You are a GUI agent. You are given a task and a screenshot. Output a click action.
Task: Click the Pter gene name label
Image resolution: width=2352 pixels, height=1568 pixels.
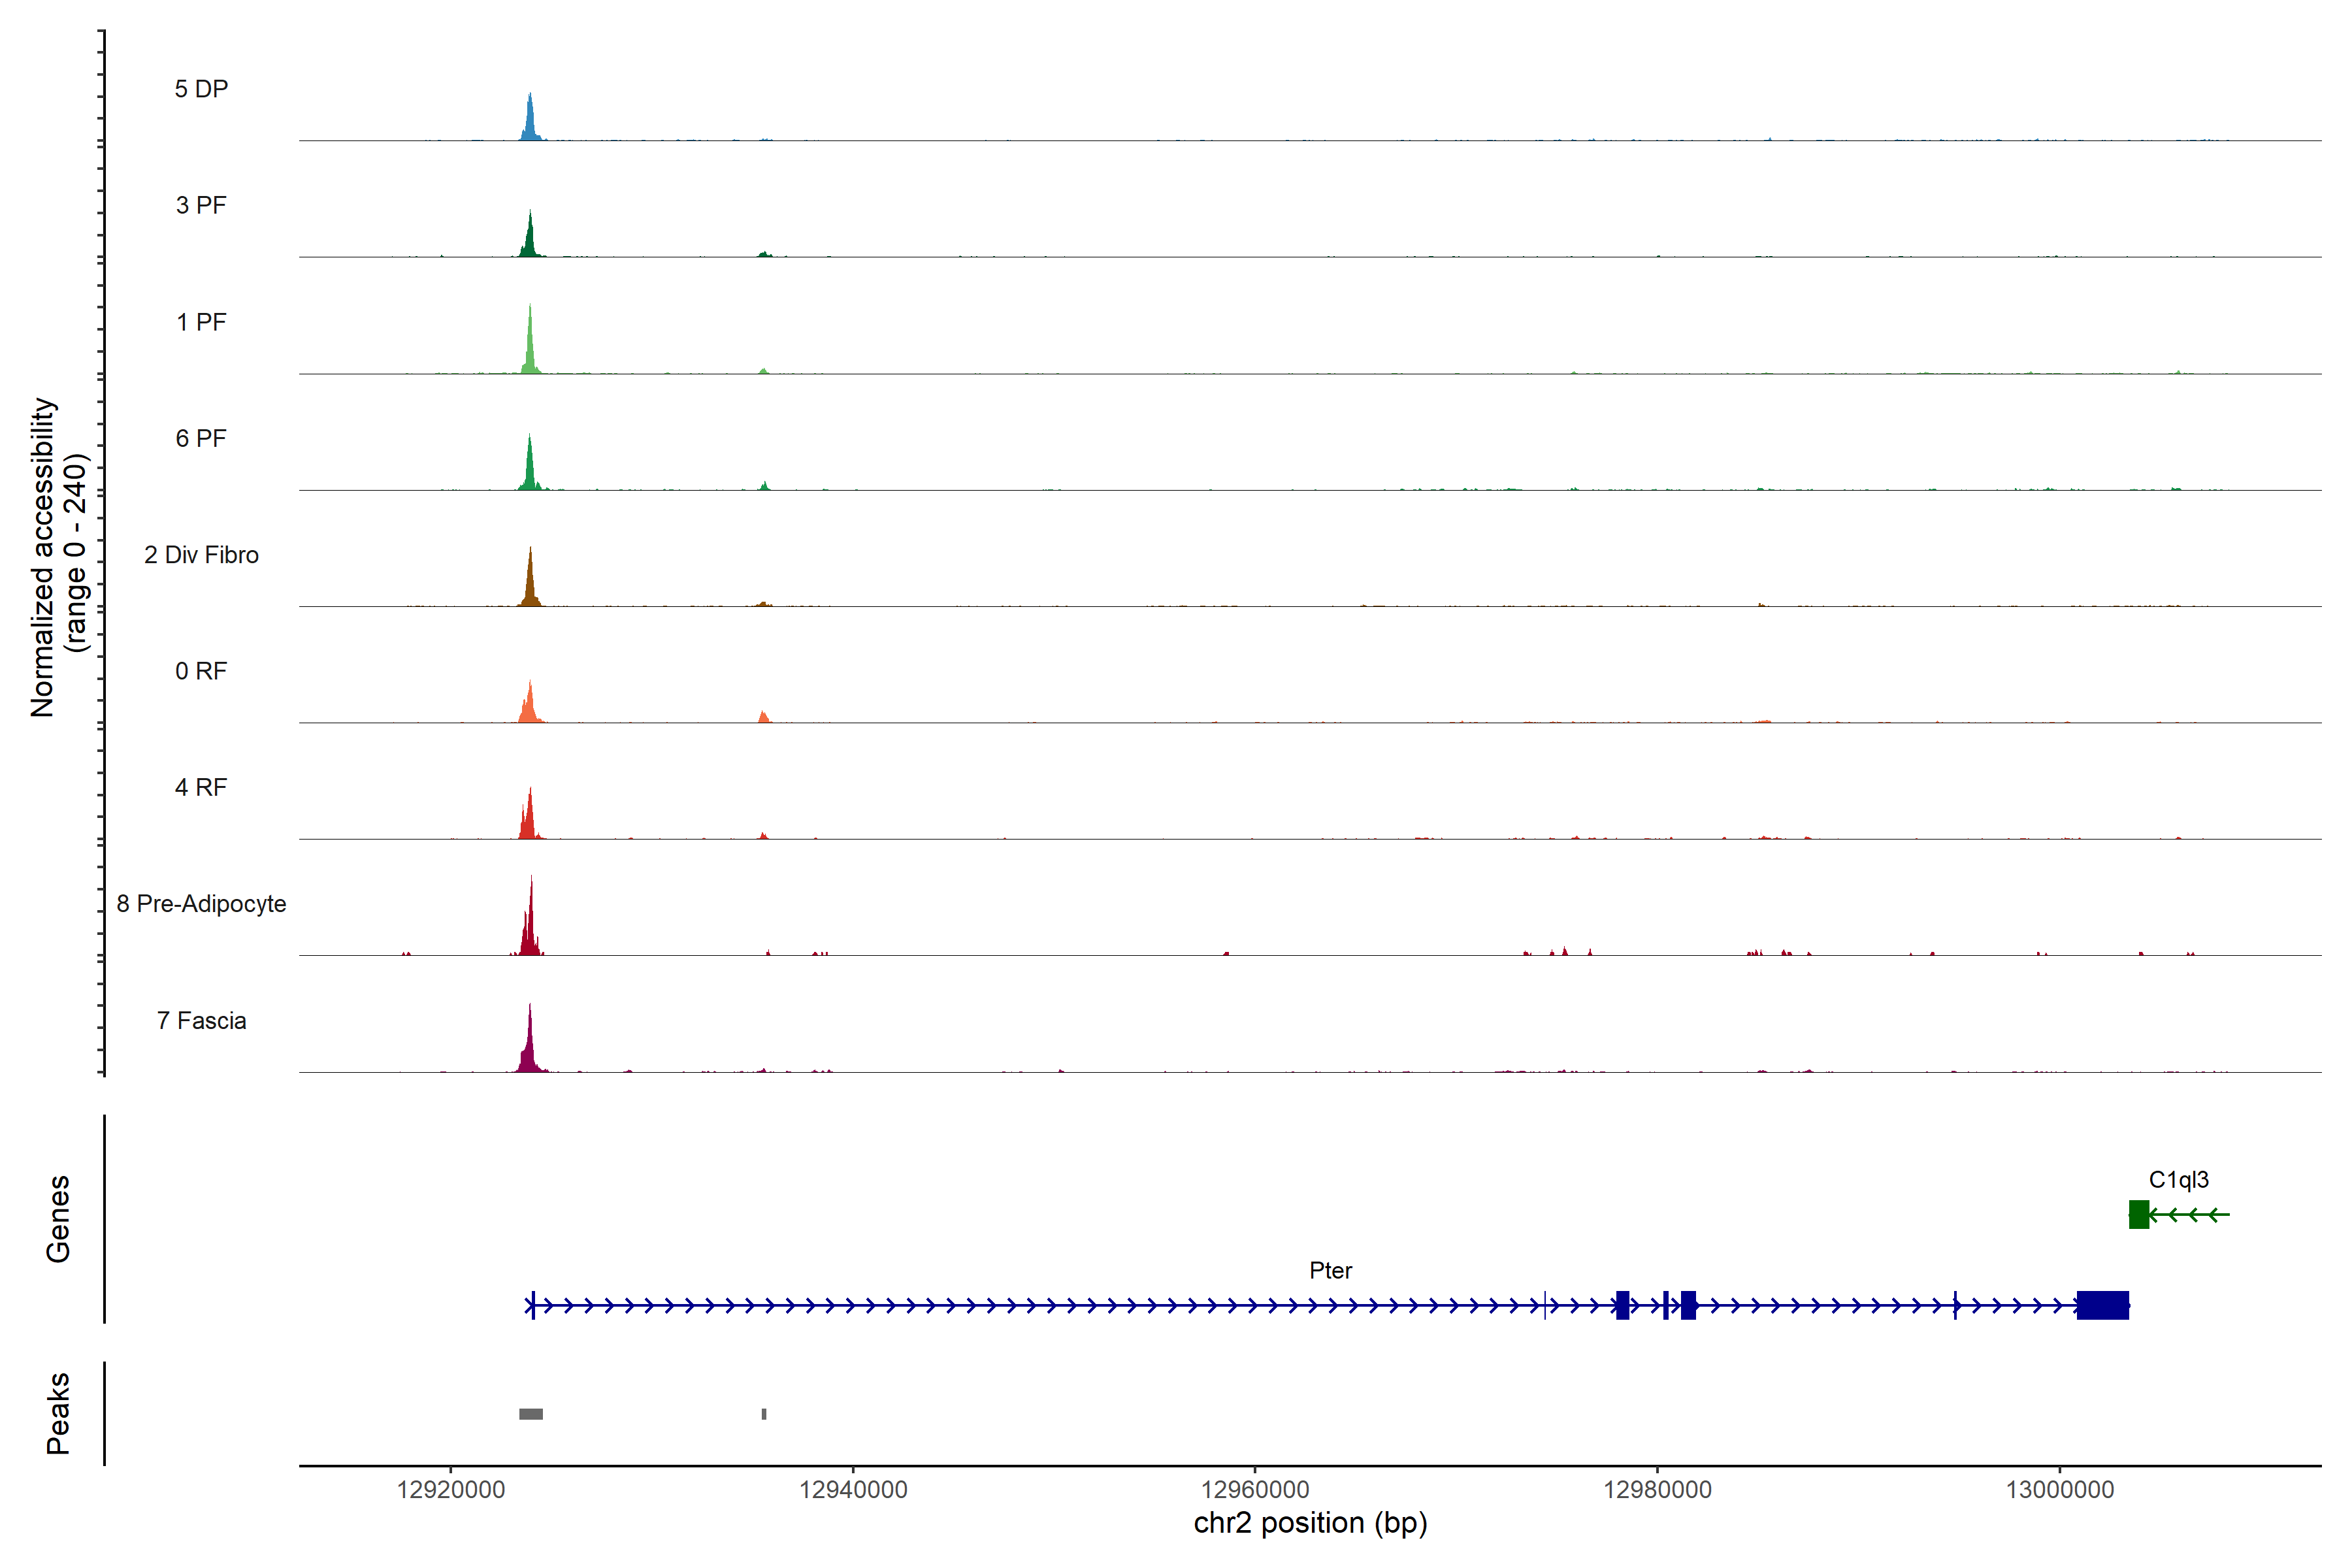[1330, 1270]
